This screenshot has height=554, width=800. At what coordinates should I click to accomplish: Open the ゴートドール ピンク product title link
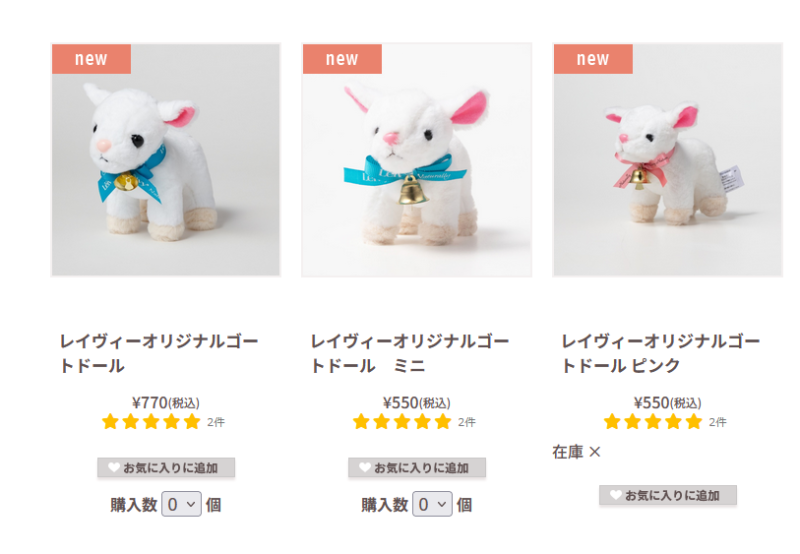(661, 353)
